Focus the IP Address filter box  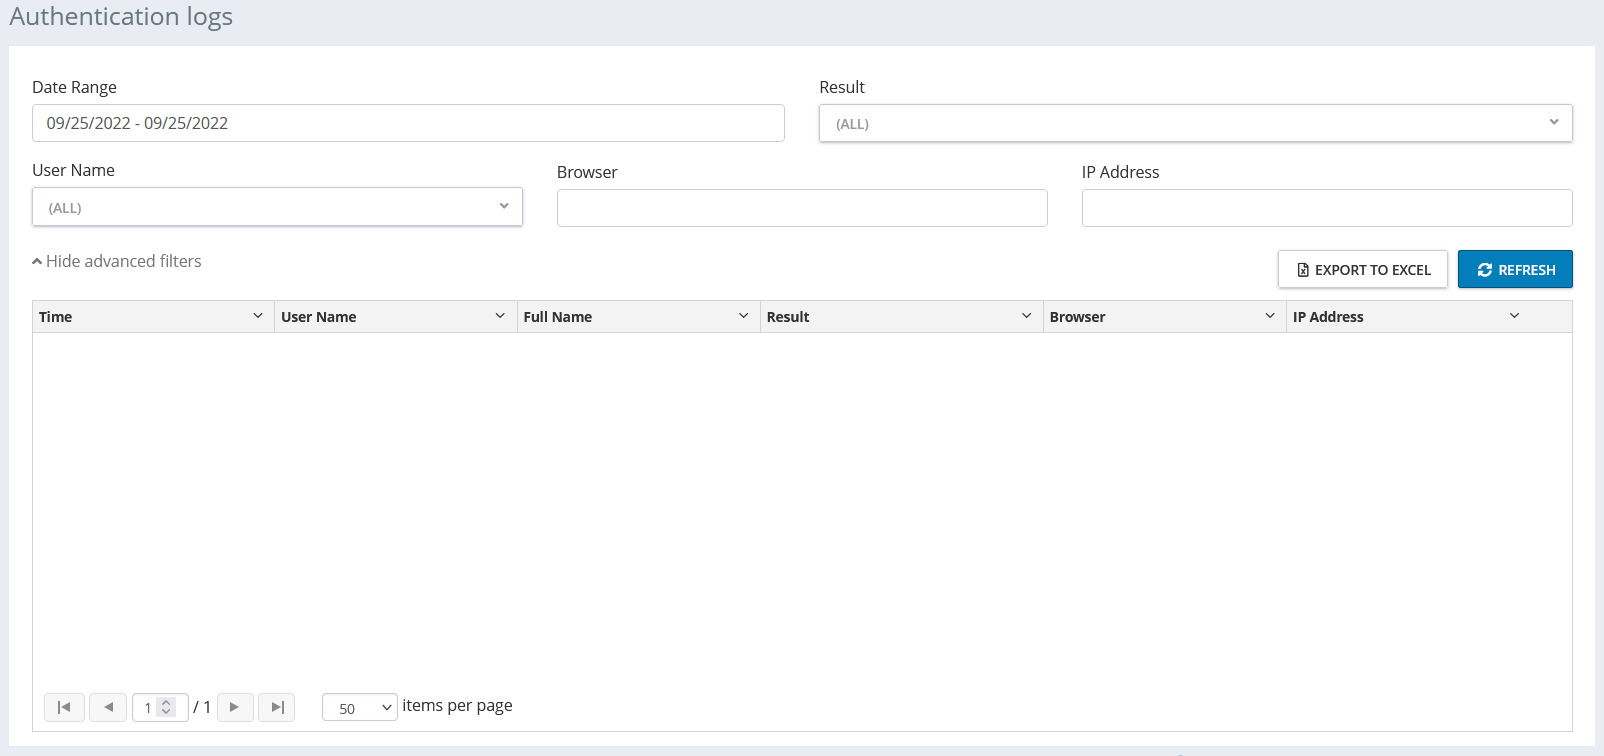[x=1326, y=208]
